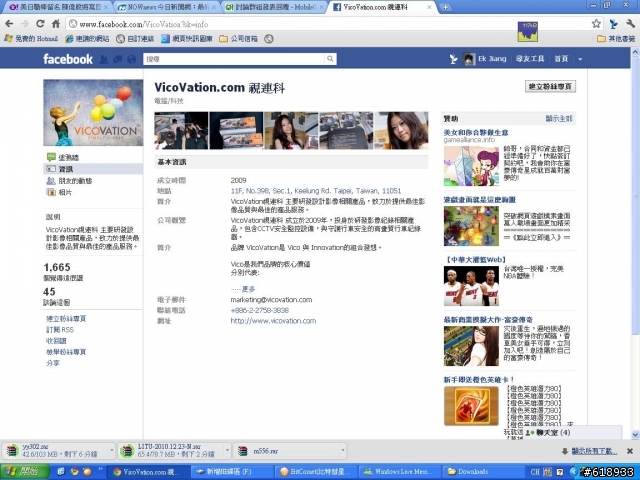This screenshot has width=640, height=480.
Task: Click in the Facebook search field
Action: pyautogui.click(x=234, y=59)
